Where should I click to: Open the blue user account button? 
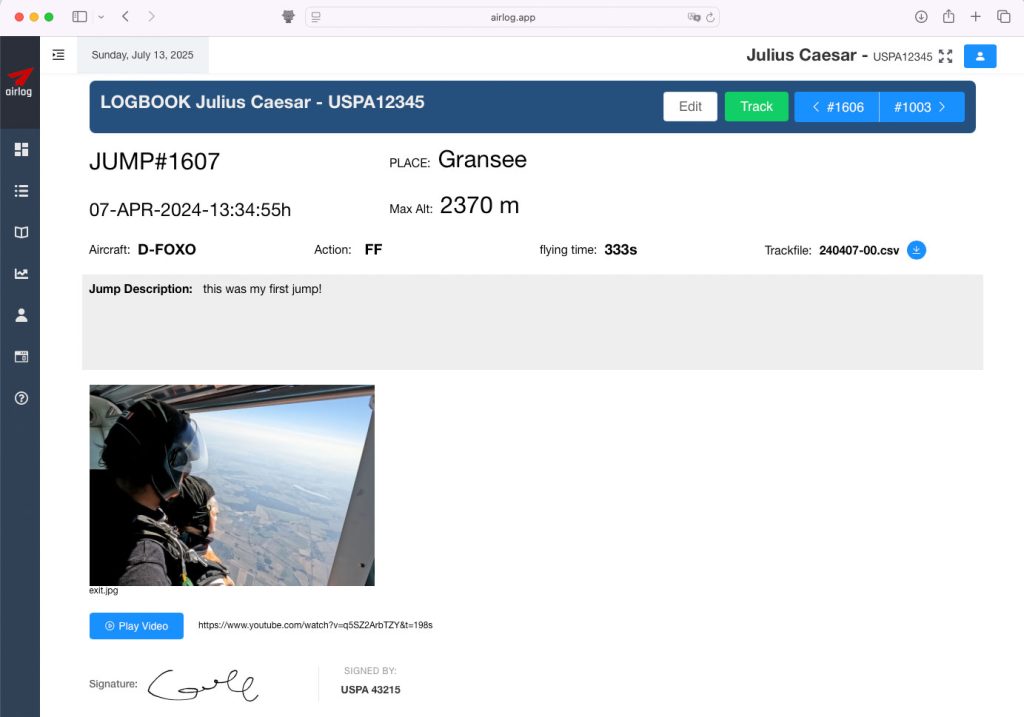coord(980,56)
